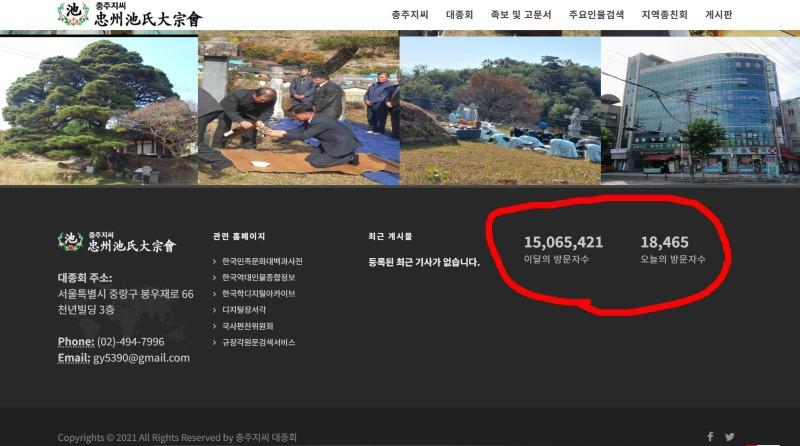The width and height of the screenshot is (800, 446).
Task: Click the footer 忠州池氏大宗會 logo
Action: pyautogui.click(x=117, y=241)
